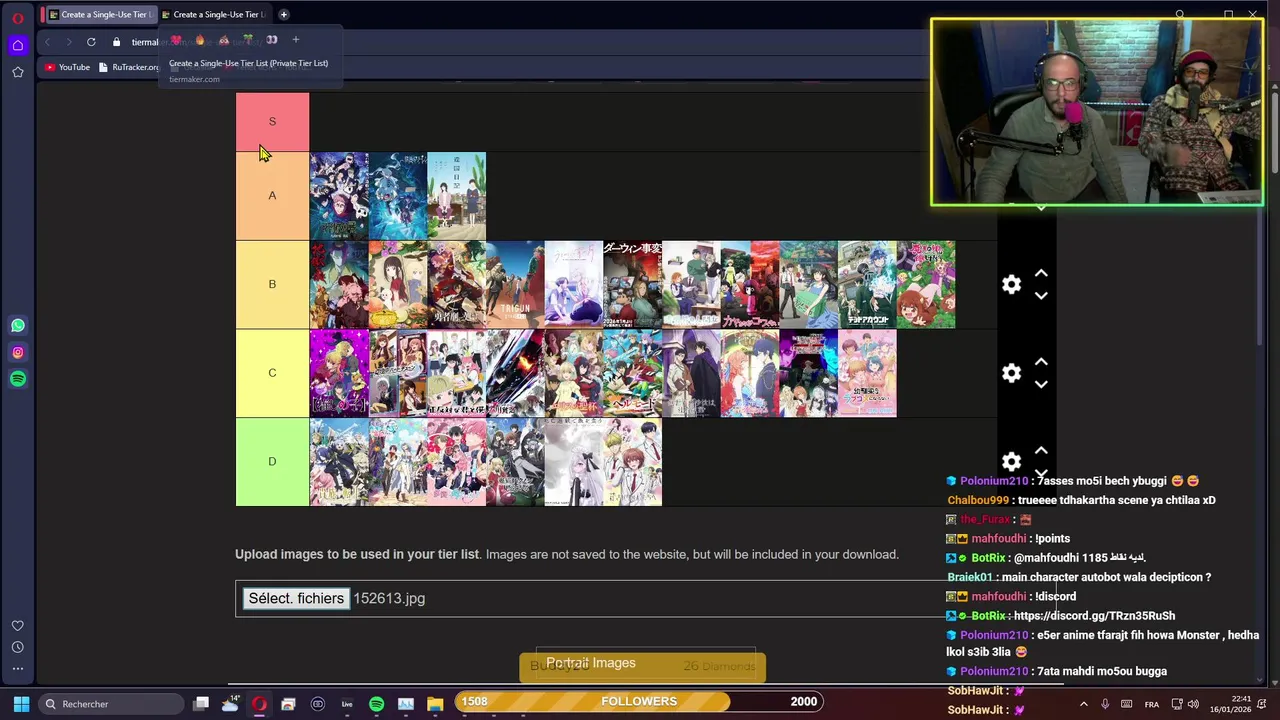Select the first anime poster in tier A

point(339,196)
